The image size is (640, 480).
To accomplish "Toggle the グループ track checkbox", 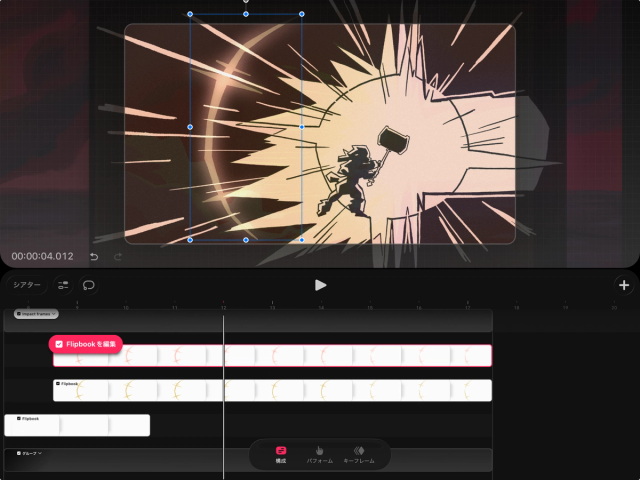I will (19, 453).
